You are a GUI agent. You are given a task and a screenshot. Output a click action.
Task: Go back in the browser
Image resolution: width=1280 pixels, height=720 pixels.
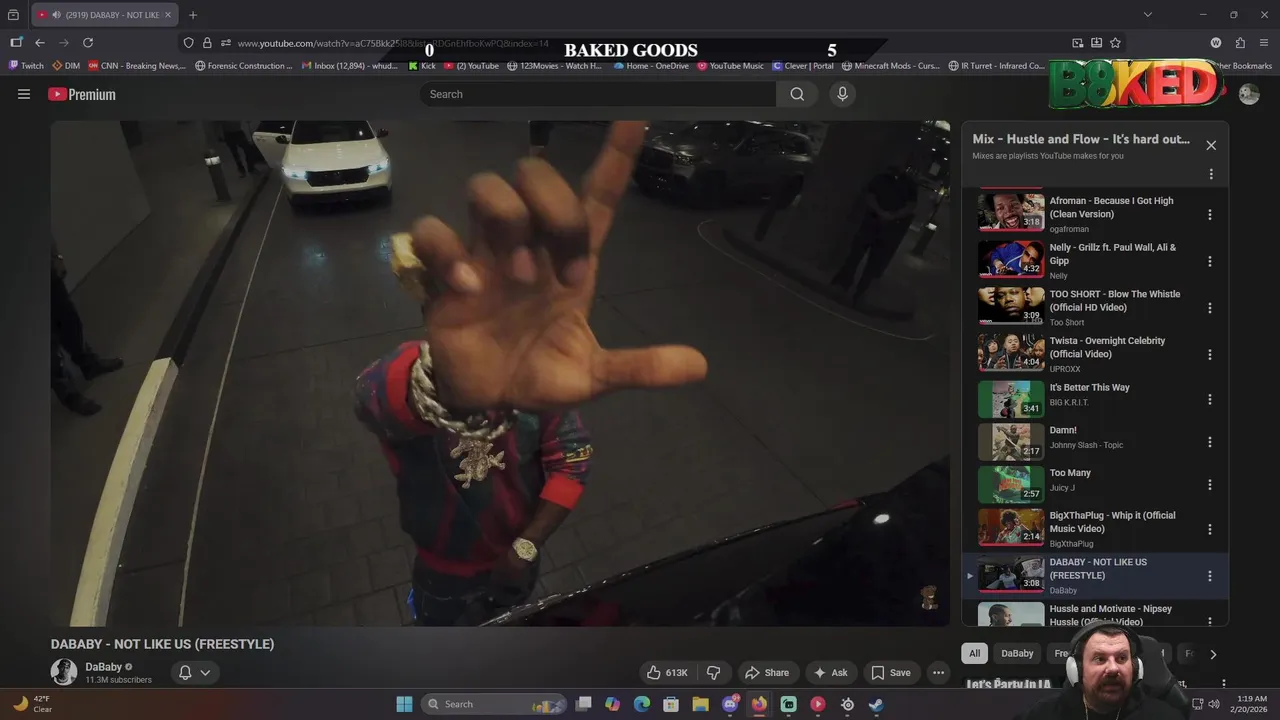click(40, 43)
